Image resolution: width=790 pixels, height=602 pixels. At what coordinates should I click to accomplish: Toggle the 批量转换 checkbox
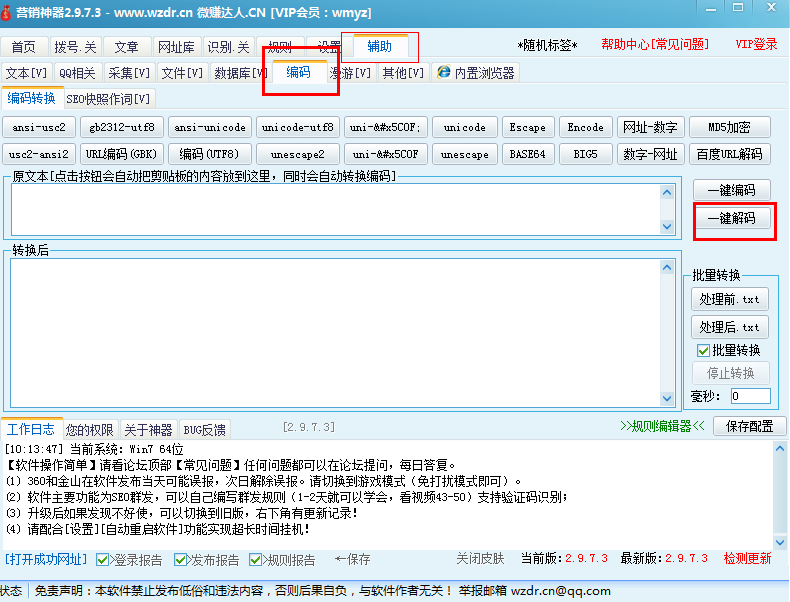click(x=703, y=351)
